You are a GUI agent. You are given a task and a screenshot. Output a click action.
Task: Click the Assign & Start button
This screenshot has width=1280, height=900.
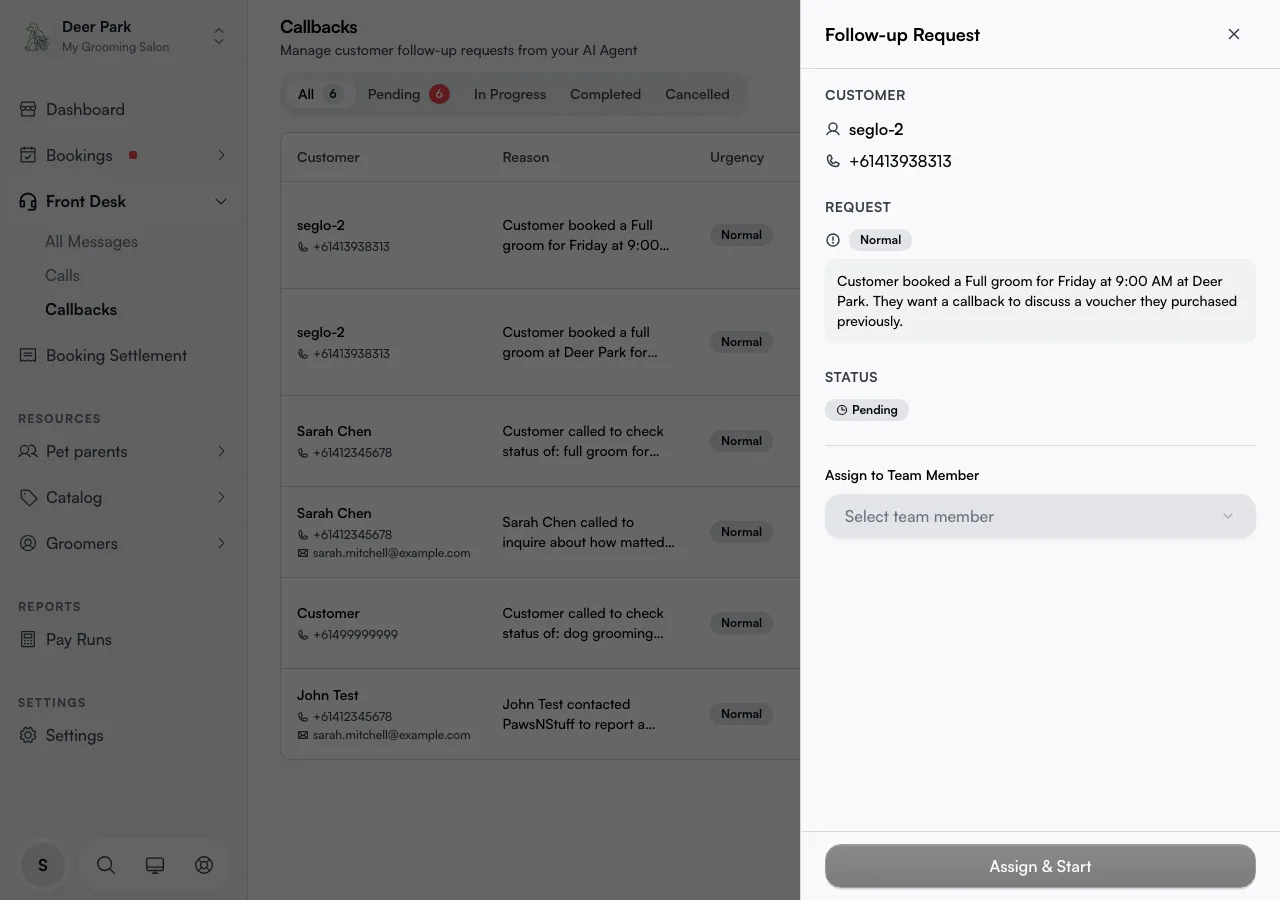pos(1040,866)
